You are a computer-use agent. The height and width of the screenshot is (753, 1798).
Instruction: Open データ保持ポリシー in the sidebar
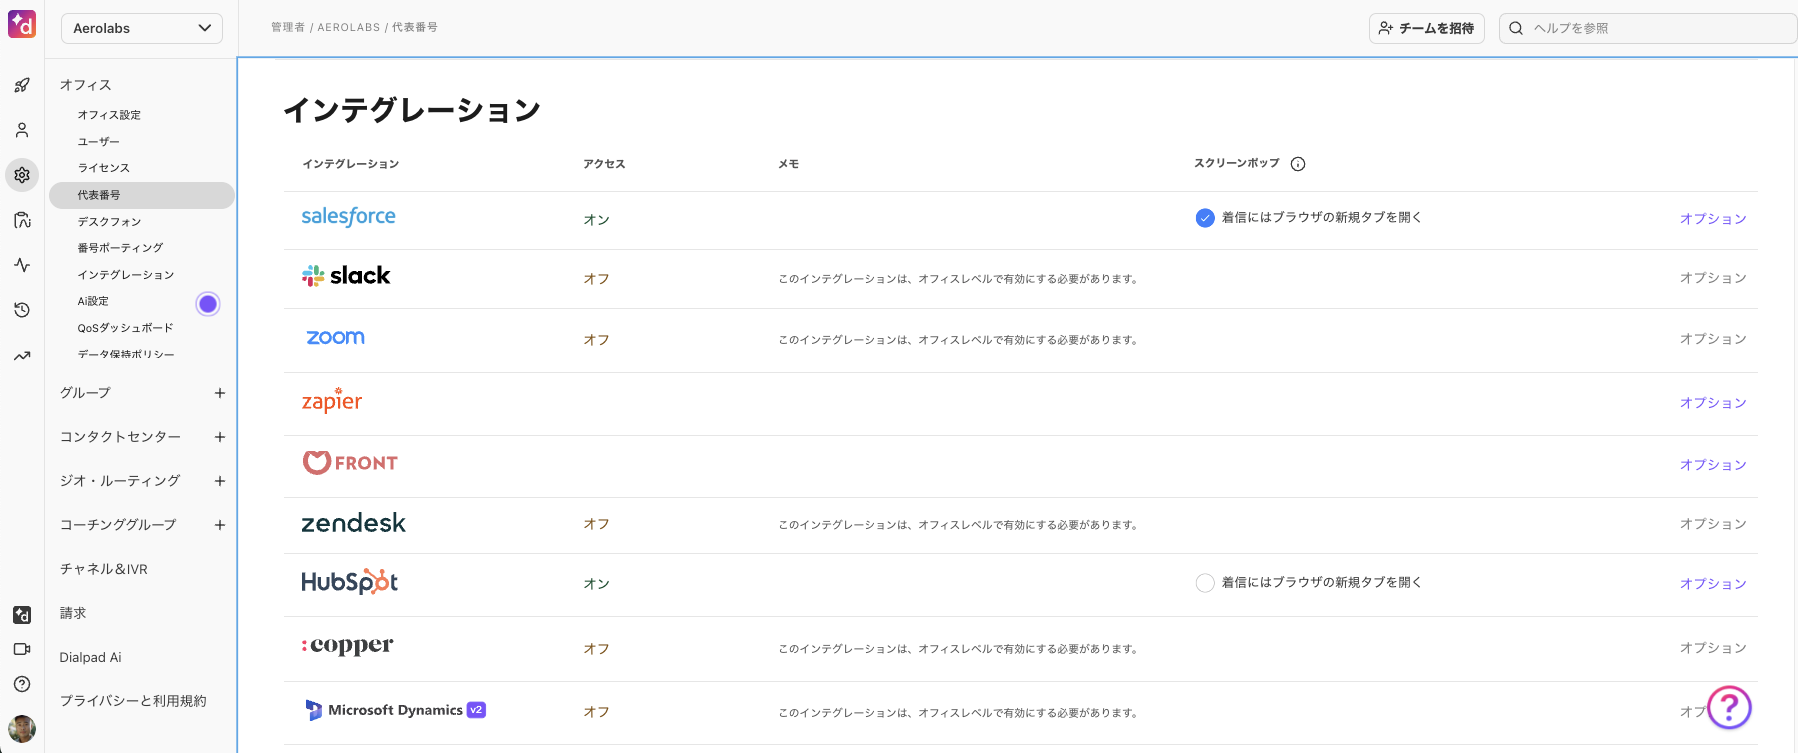(126, 354)
